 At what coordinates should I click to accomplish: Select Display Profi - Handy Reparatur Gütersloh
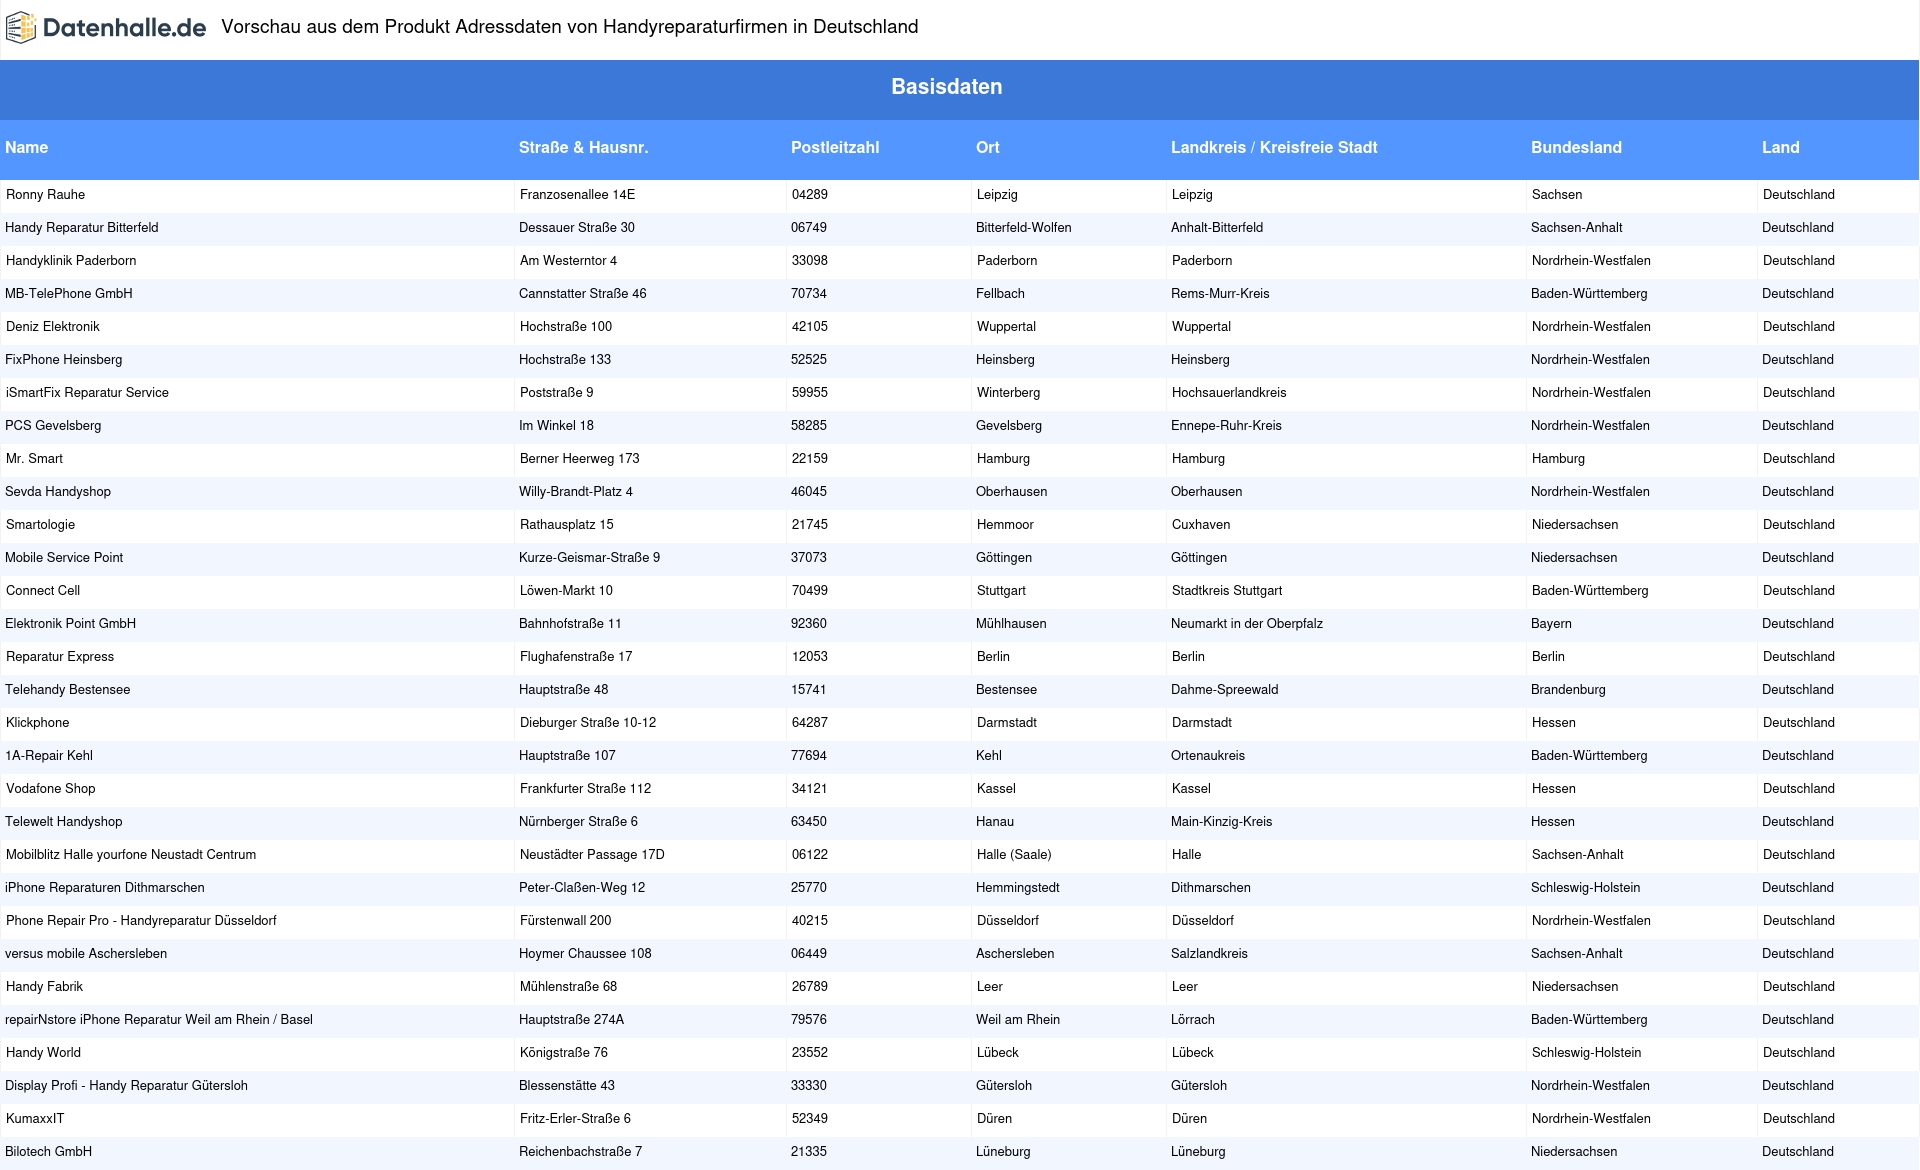(126, 1086)
